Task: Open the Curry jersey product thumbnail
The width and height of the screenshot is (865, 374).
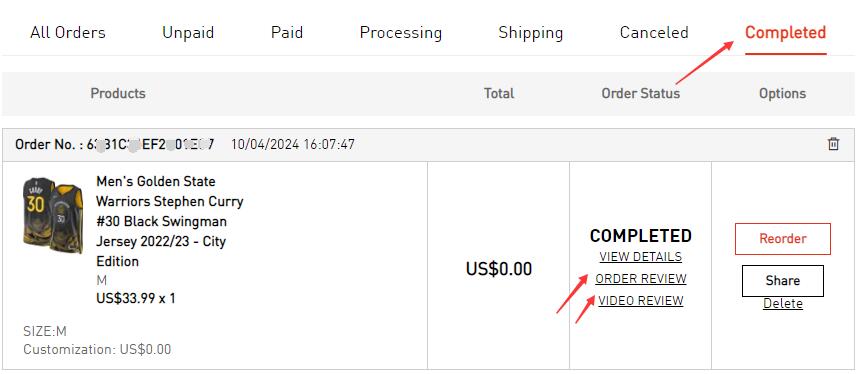Action: (53, 215)
